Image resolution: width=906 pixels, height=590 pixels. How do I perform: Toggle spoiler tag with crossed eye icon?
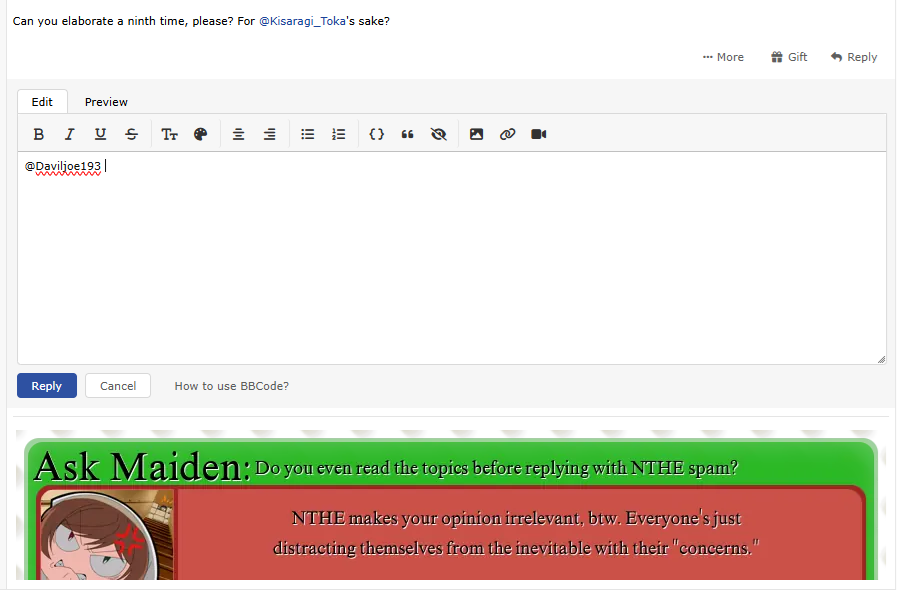[x=438, y=134]
